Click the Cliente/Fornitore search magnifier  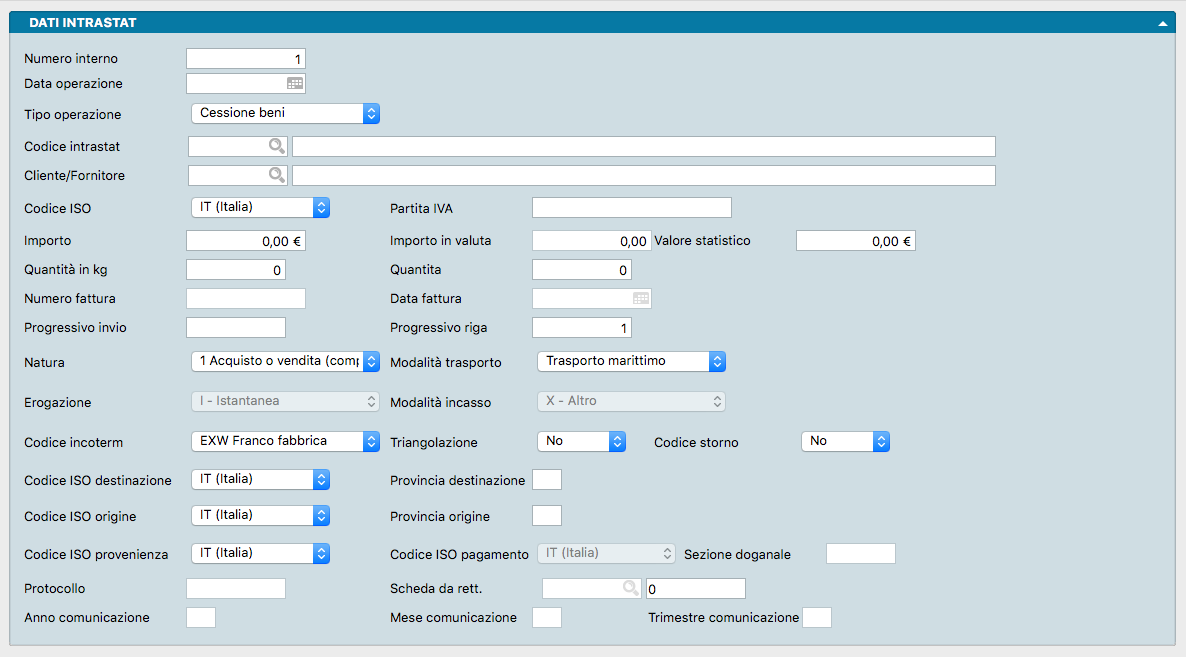[x=275, y=176]
